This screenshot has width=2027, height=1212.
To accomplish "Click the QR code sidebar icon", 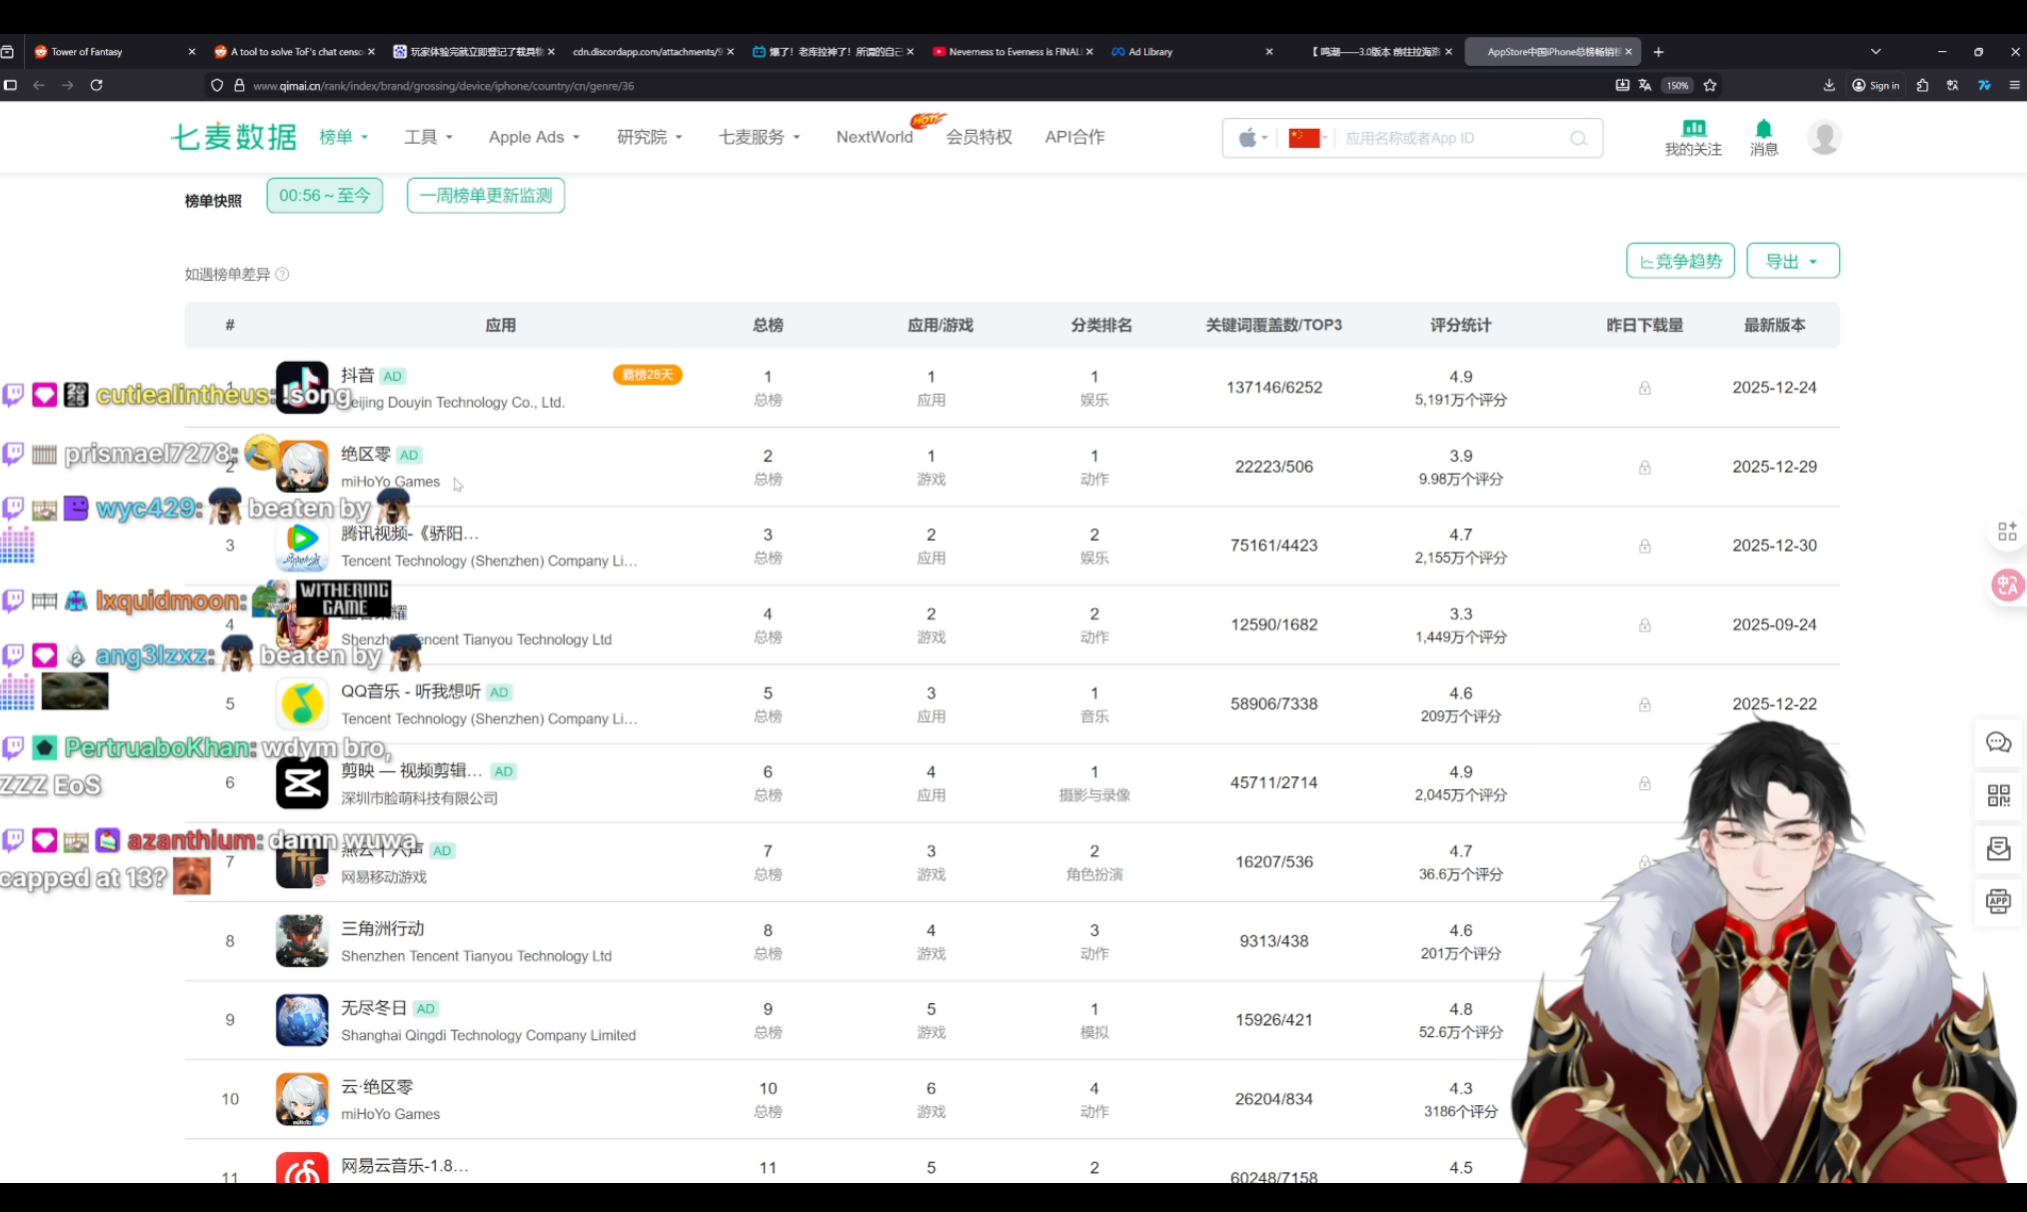I will pyautogui.click(x=1998, y=795).
